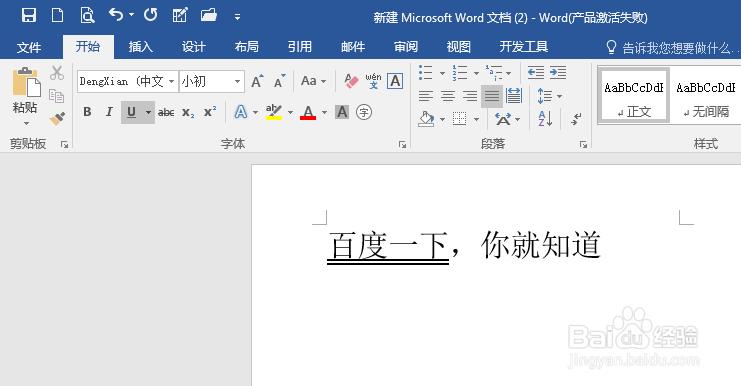Align text left
This screenshot has width=741, height=386.
(x=425, y=96)
